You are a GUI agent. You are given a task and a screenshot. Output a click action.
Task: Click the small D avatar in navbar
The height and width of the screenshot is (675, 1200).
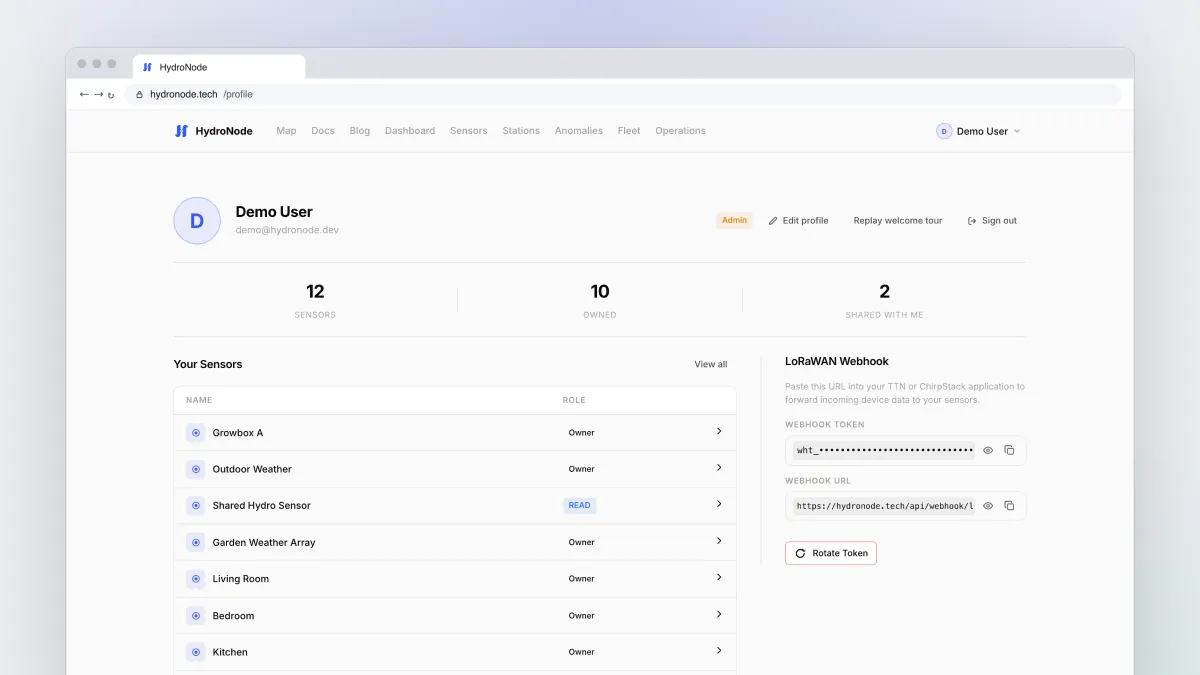click(944, 131)
